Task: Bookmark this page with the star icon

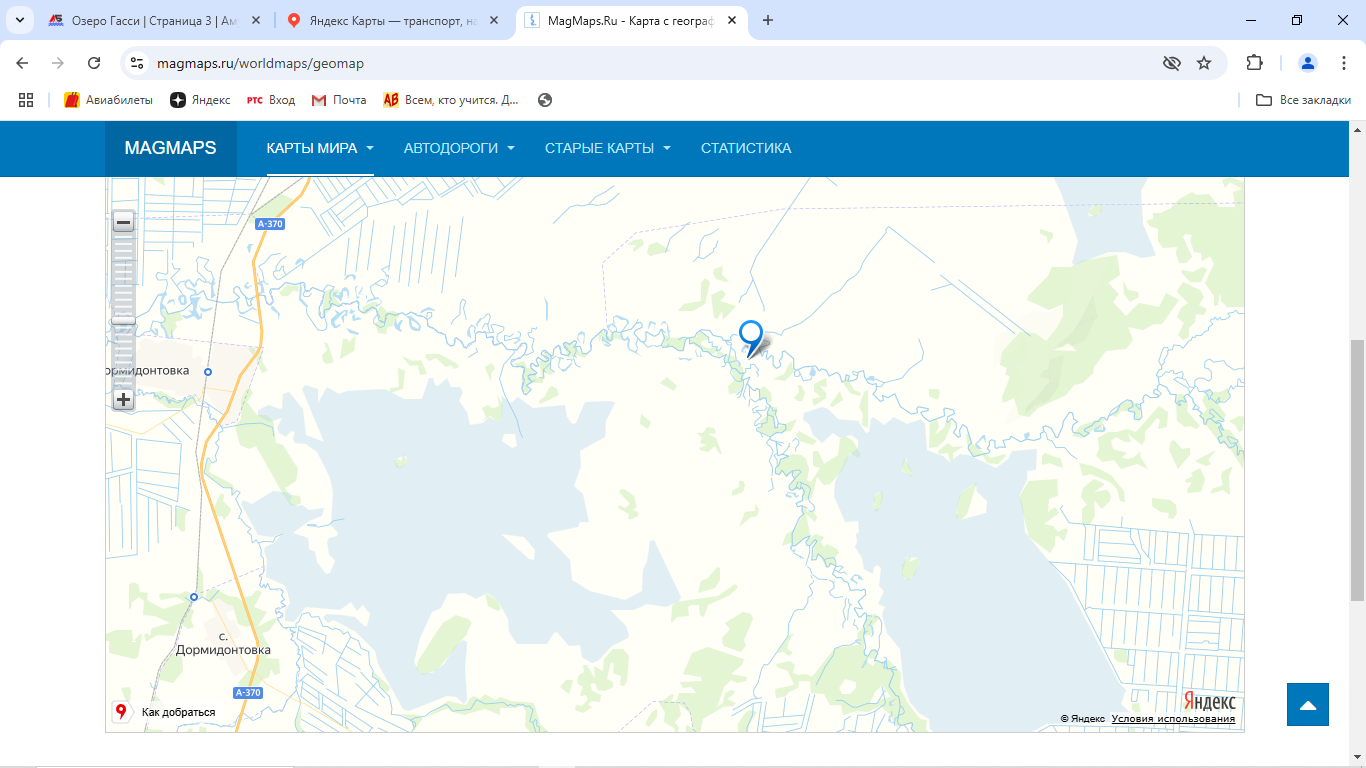Action: pos(1204,63)
